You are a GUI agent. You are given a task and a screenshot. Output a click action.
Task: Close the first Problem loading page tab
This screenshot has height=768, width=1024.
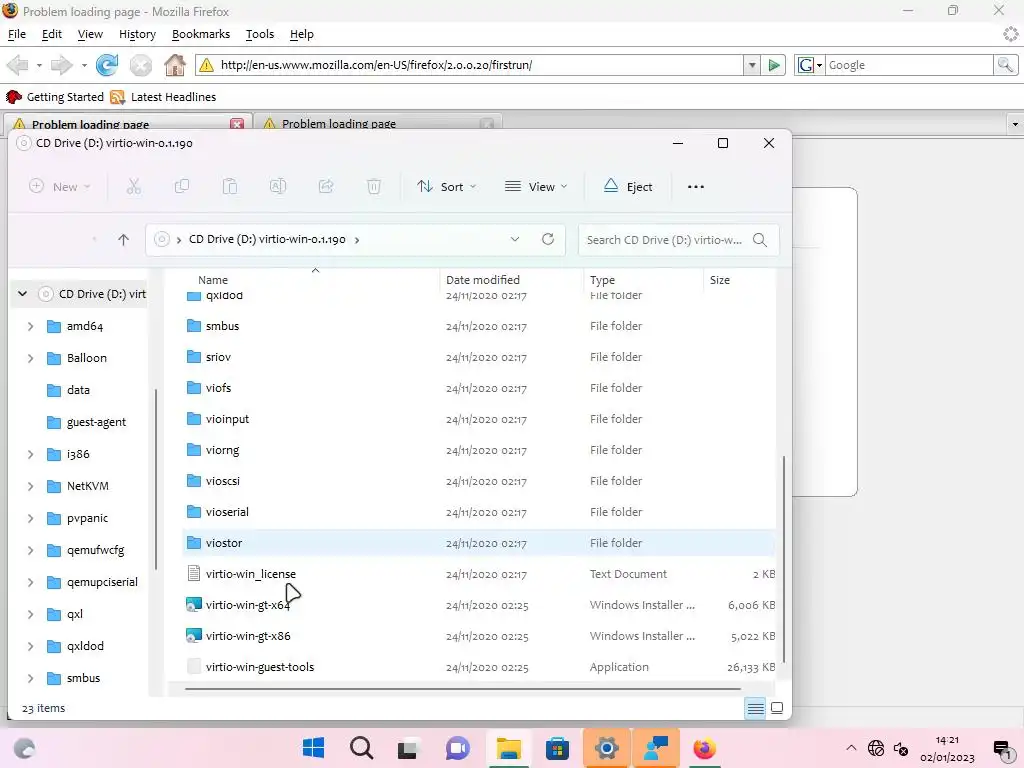237,124
